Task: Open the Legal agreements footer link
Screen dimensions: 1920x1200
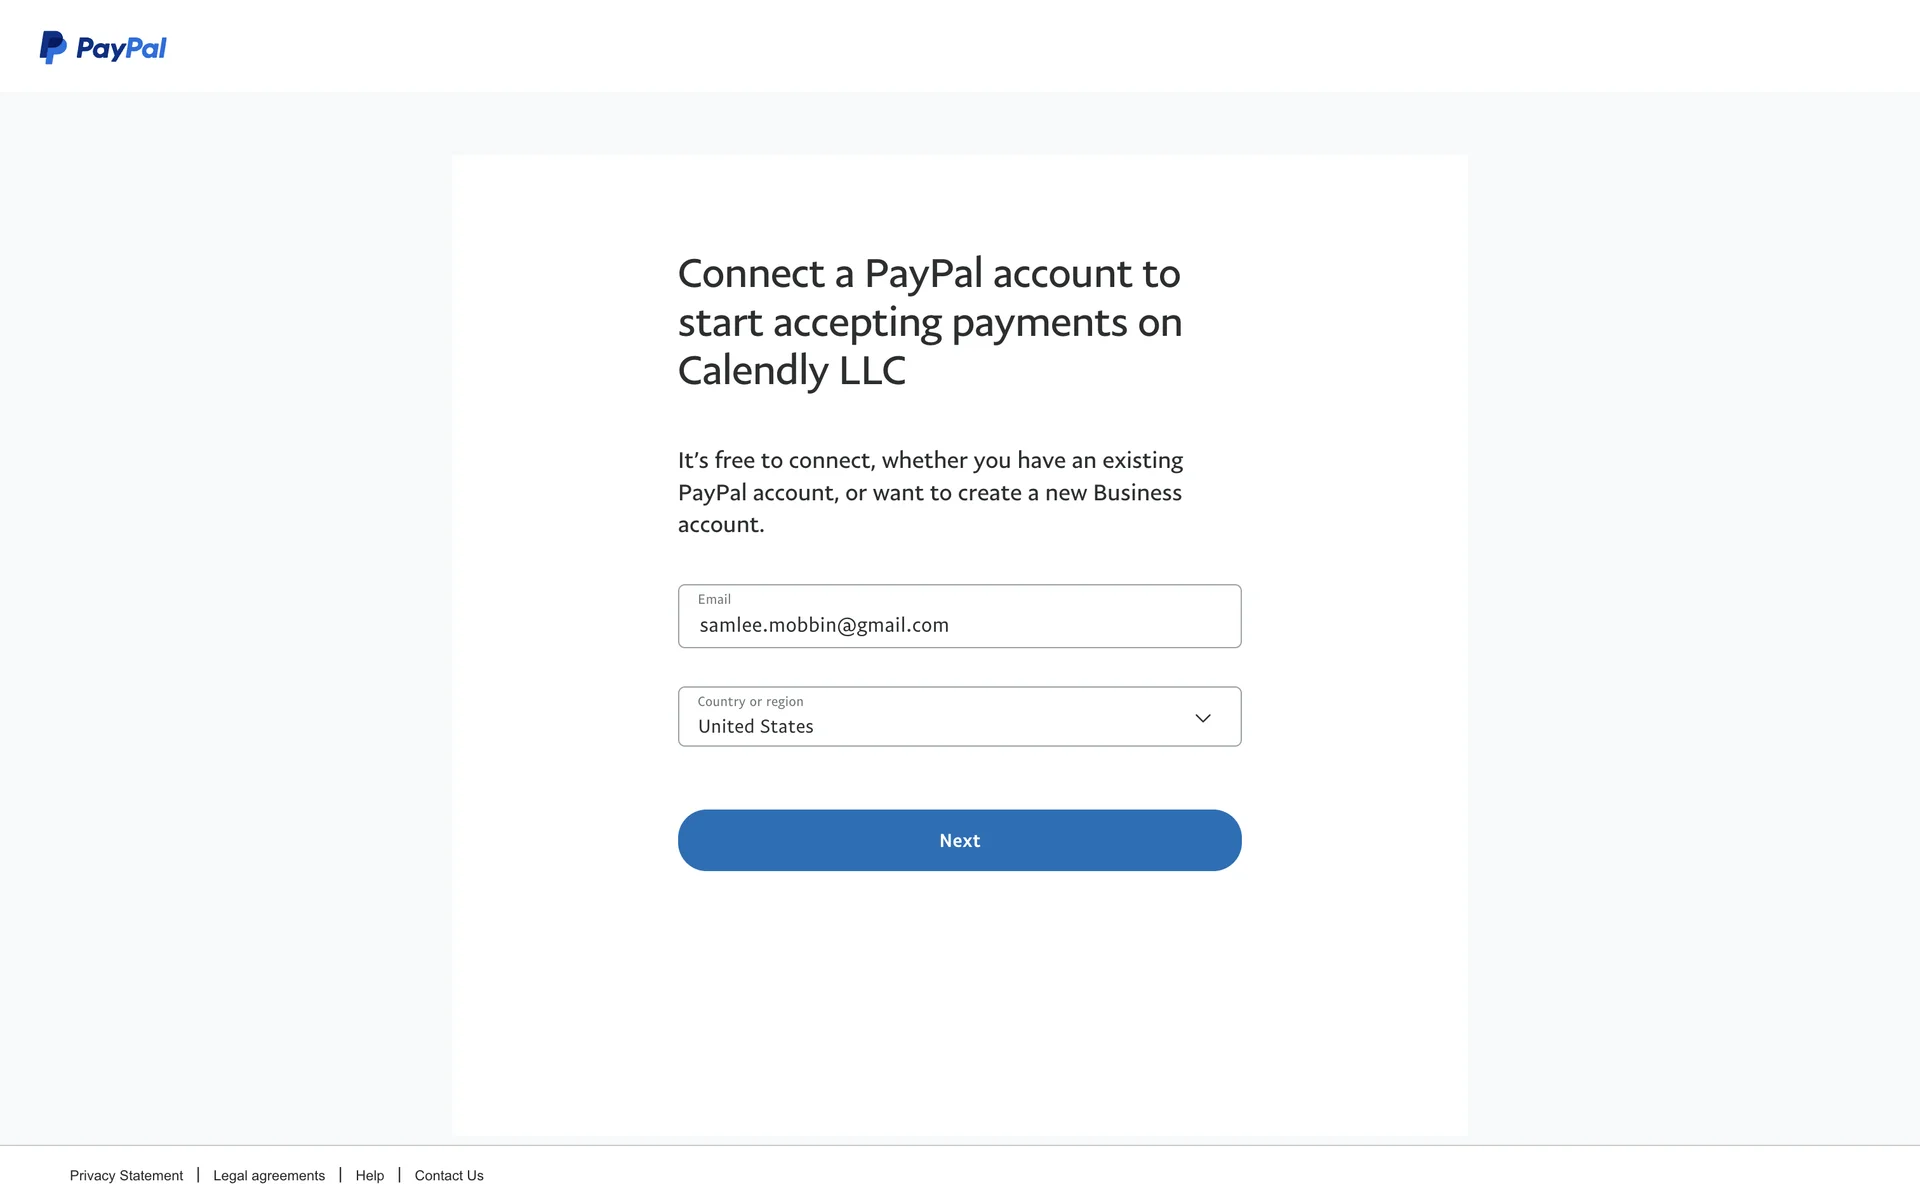Action: click(x=269, y=1175)
